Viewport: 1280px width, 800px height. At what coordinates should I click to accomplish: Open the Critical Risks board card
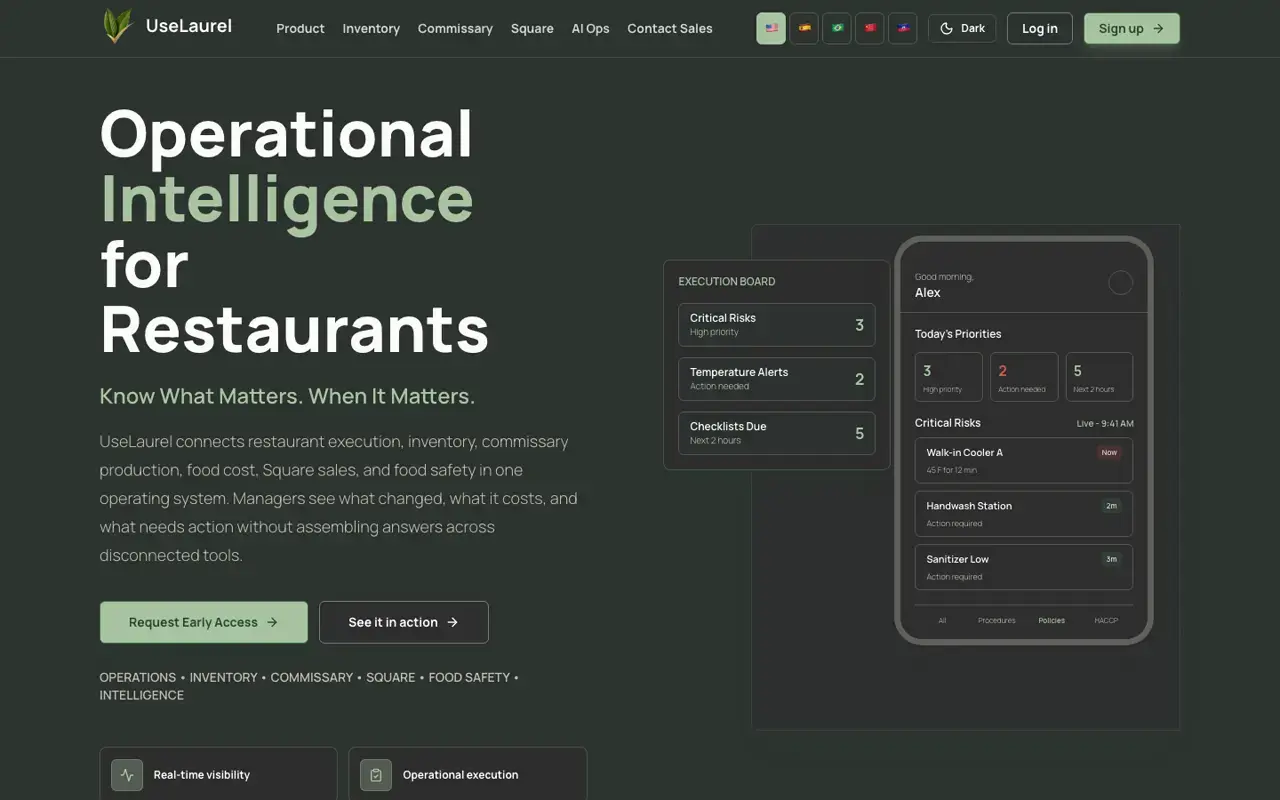pos(777,325)
